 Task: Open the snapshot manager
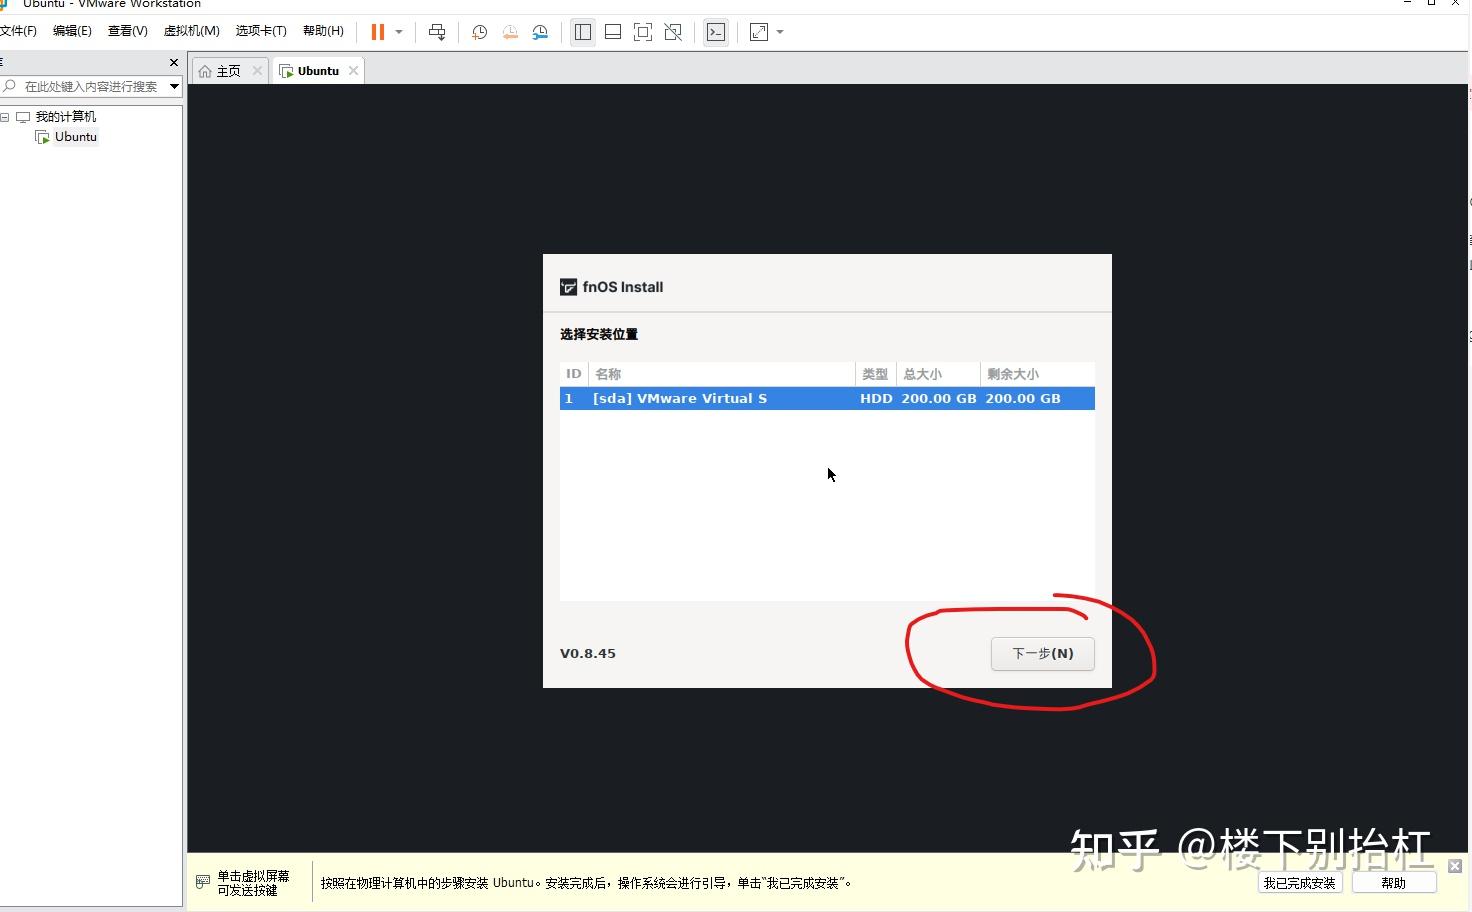pos(540,32)
